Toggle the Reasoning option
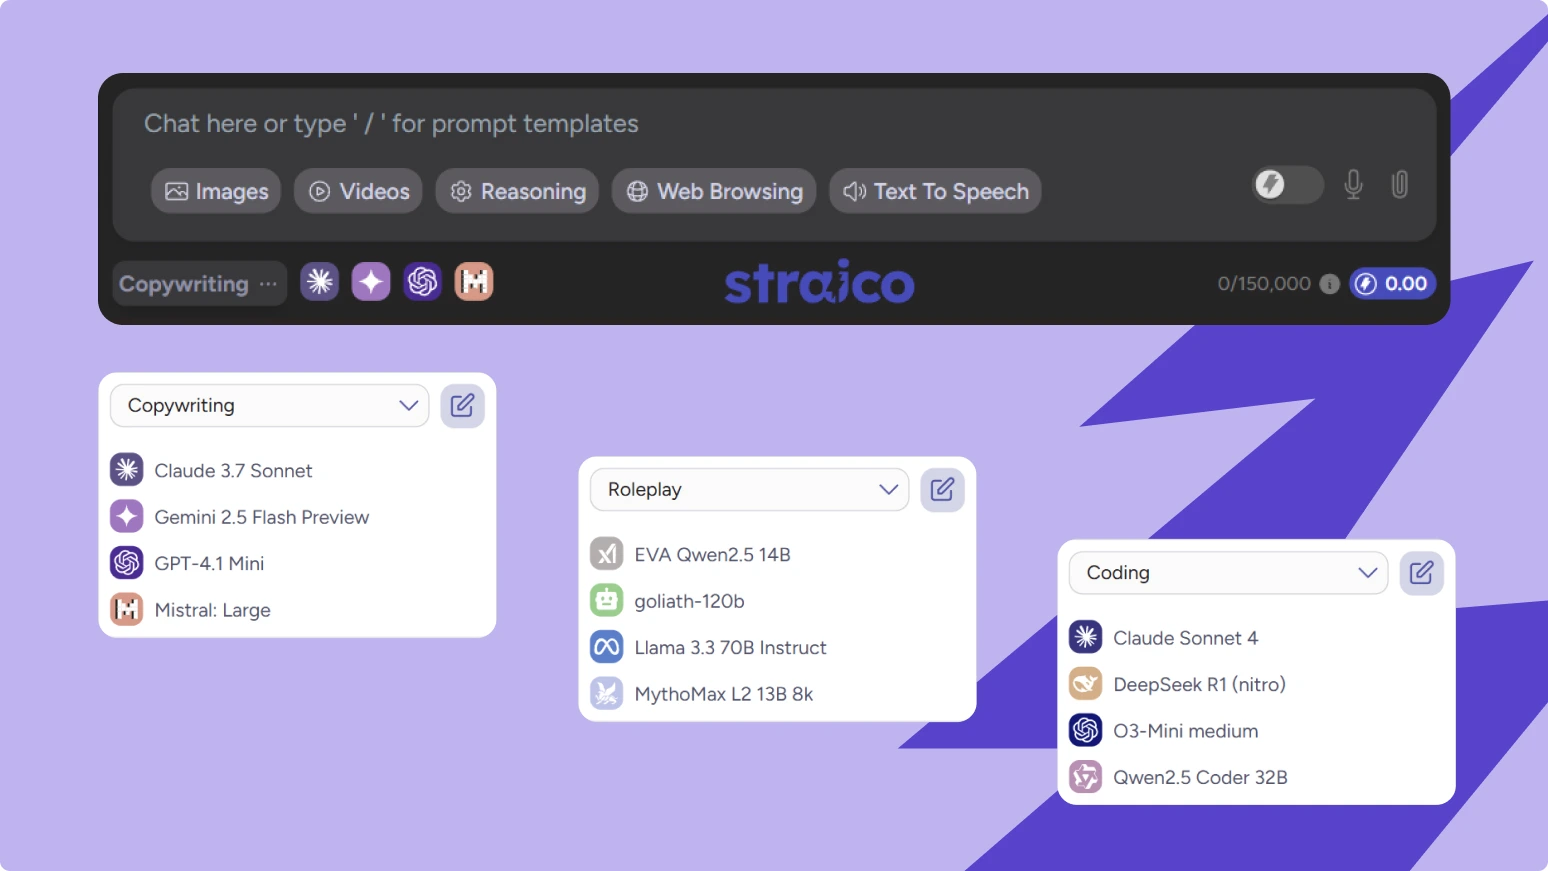Image resolution: width=1548 pixels, height=871 pixels. click(517, 191)
